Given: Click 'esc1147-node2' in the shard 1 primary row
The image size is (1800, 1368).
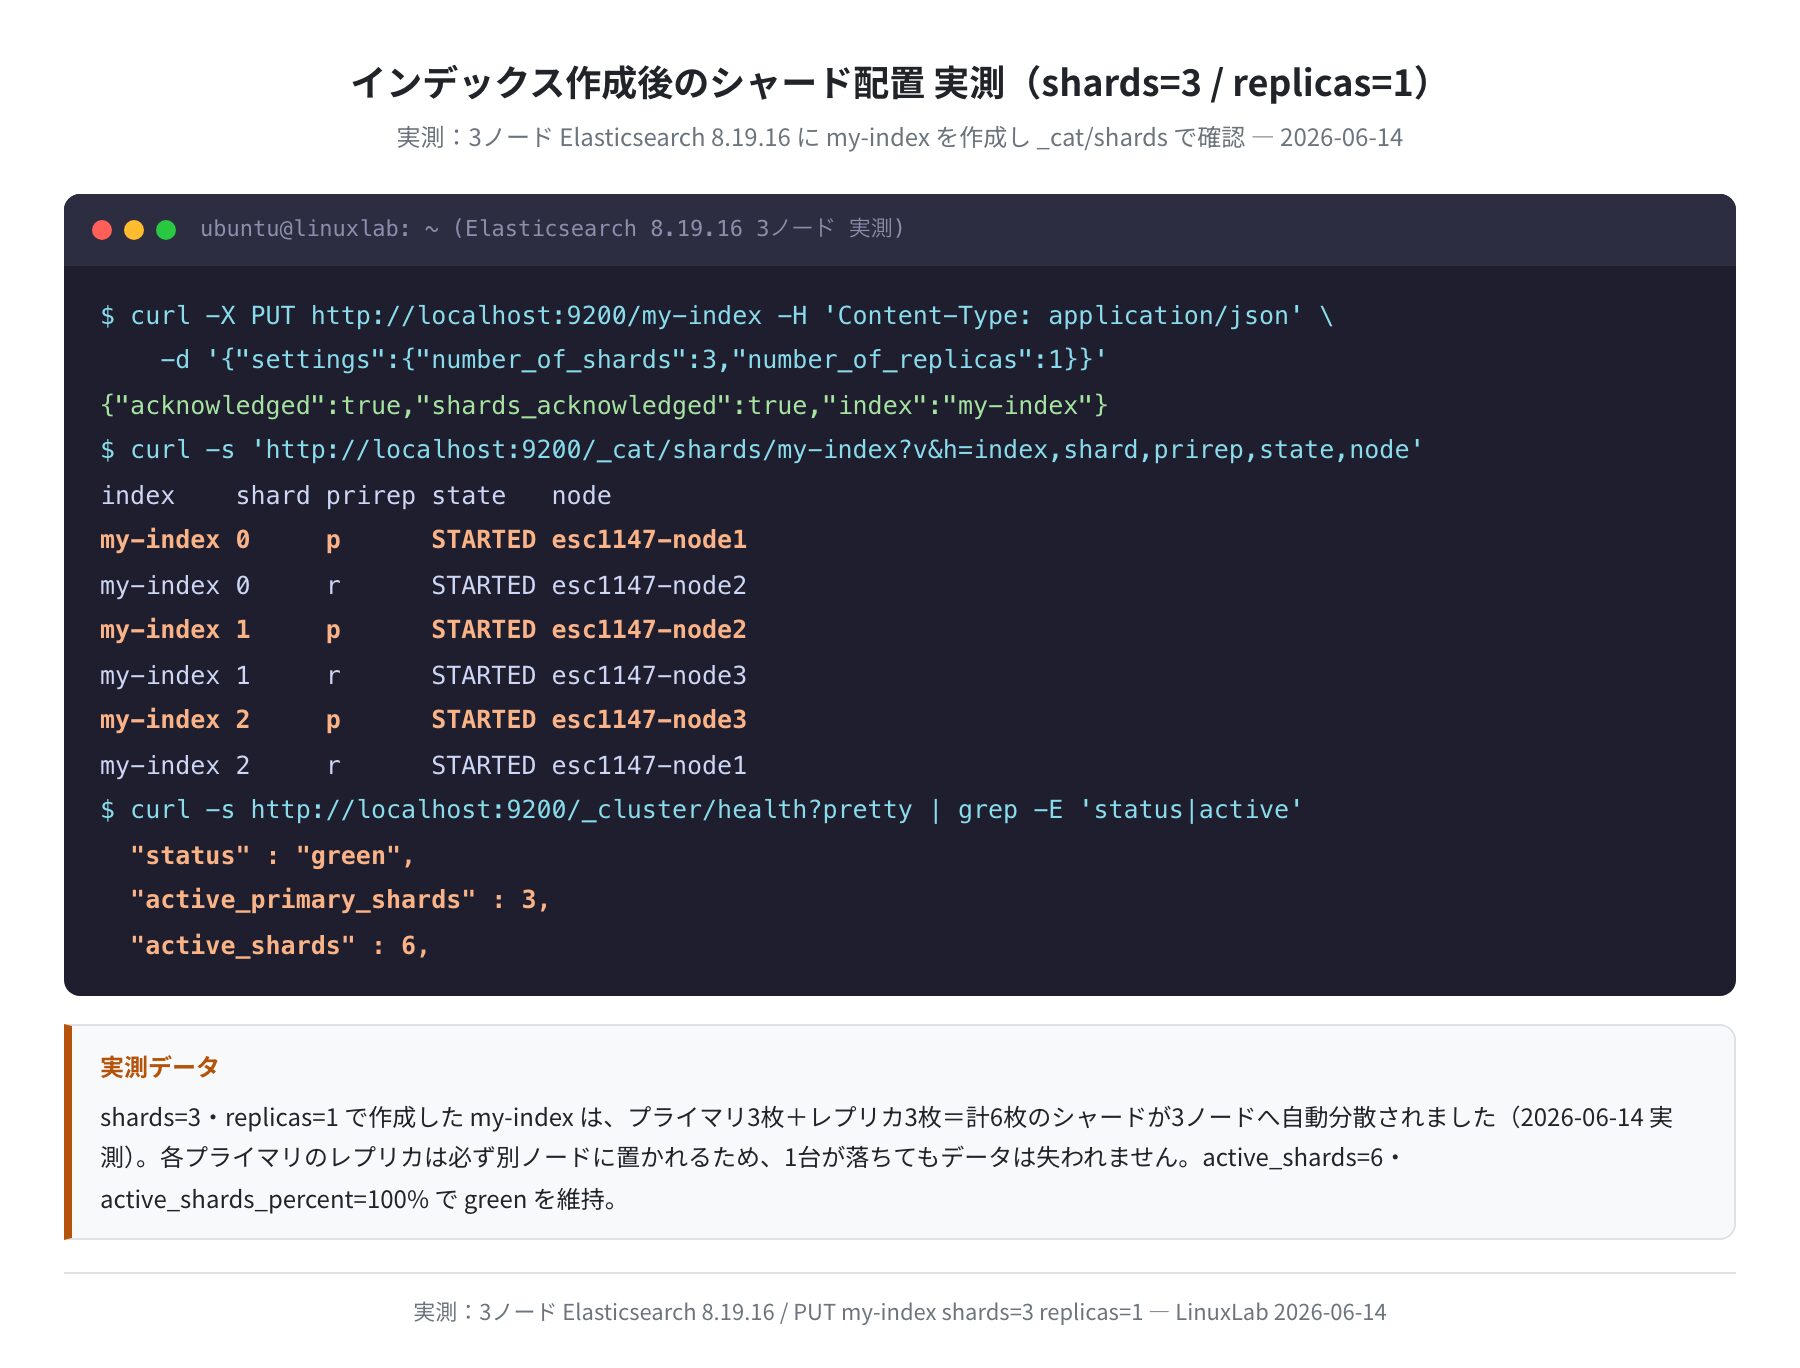Looking at the screenshot, I should coord(649,630).
